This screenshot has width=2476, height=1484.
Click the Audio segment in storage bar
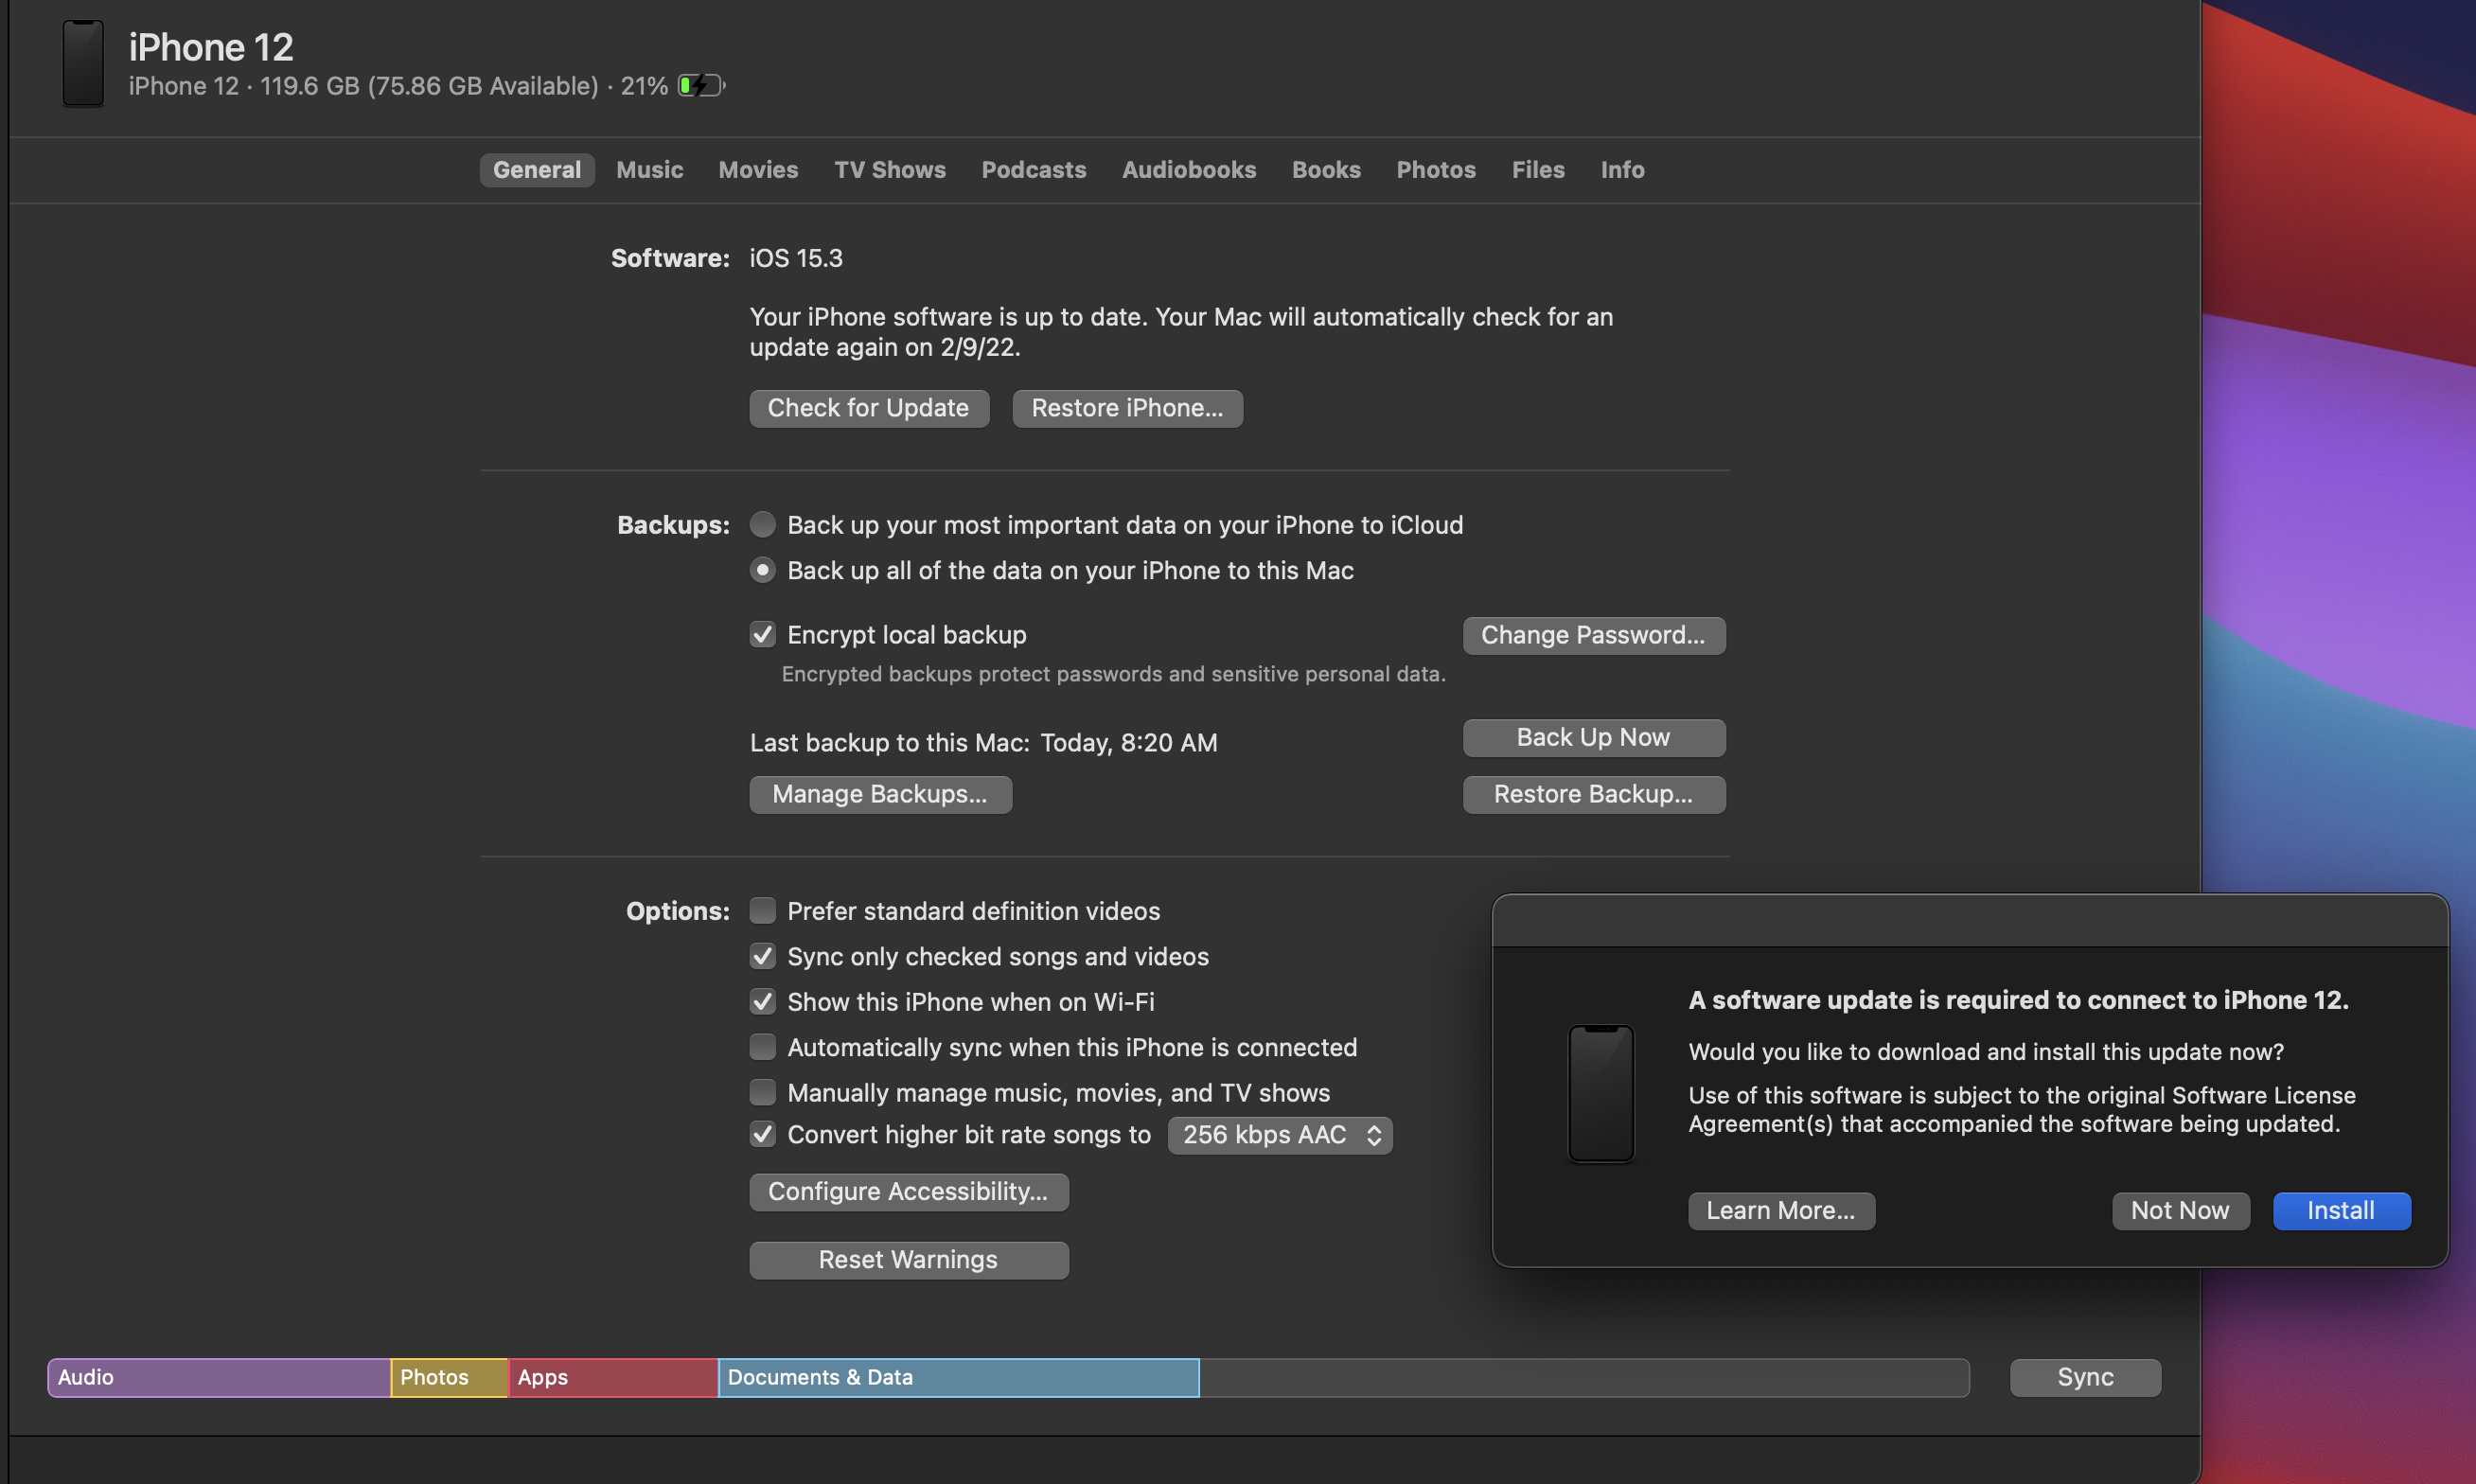coord(218,1377)
